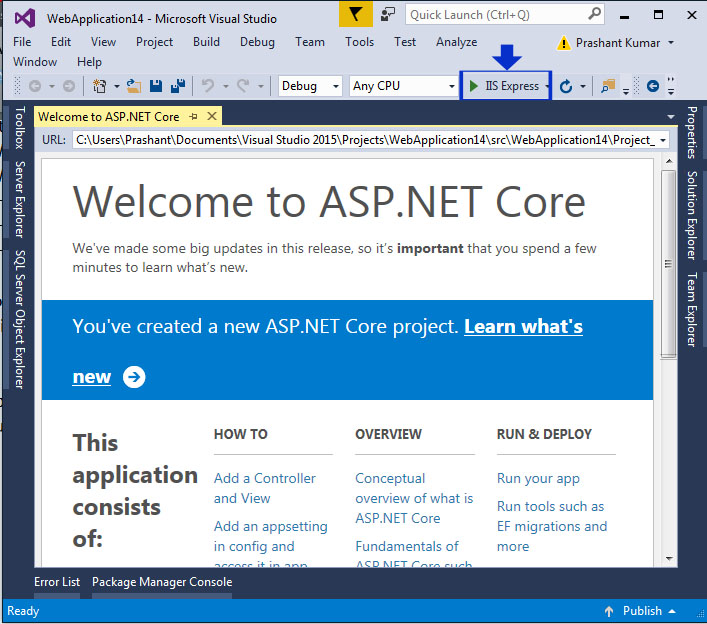
Task: Open the File menu
Action: (x=22, y=42)
